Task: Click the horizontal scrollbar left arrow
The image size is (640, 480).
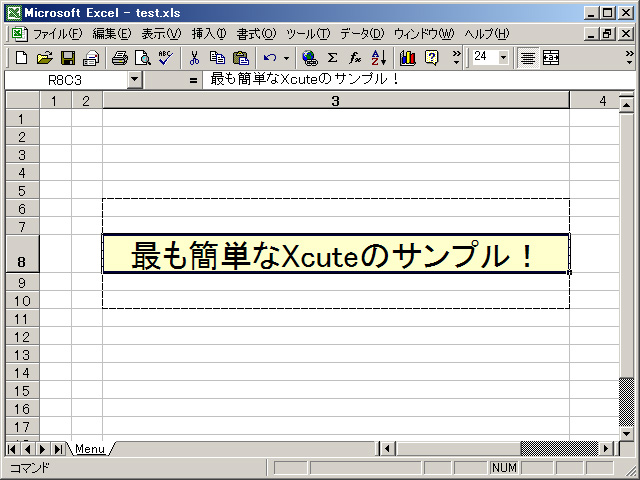Action: click(387, 449)
